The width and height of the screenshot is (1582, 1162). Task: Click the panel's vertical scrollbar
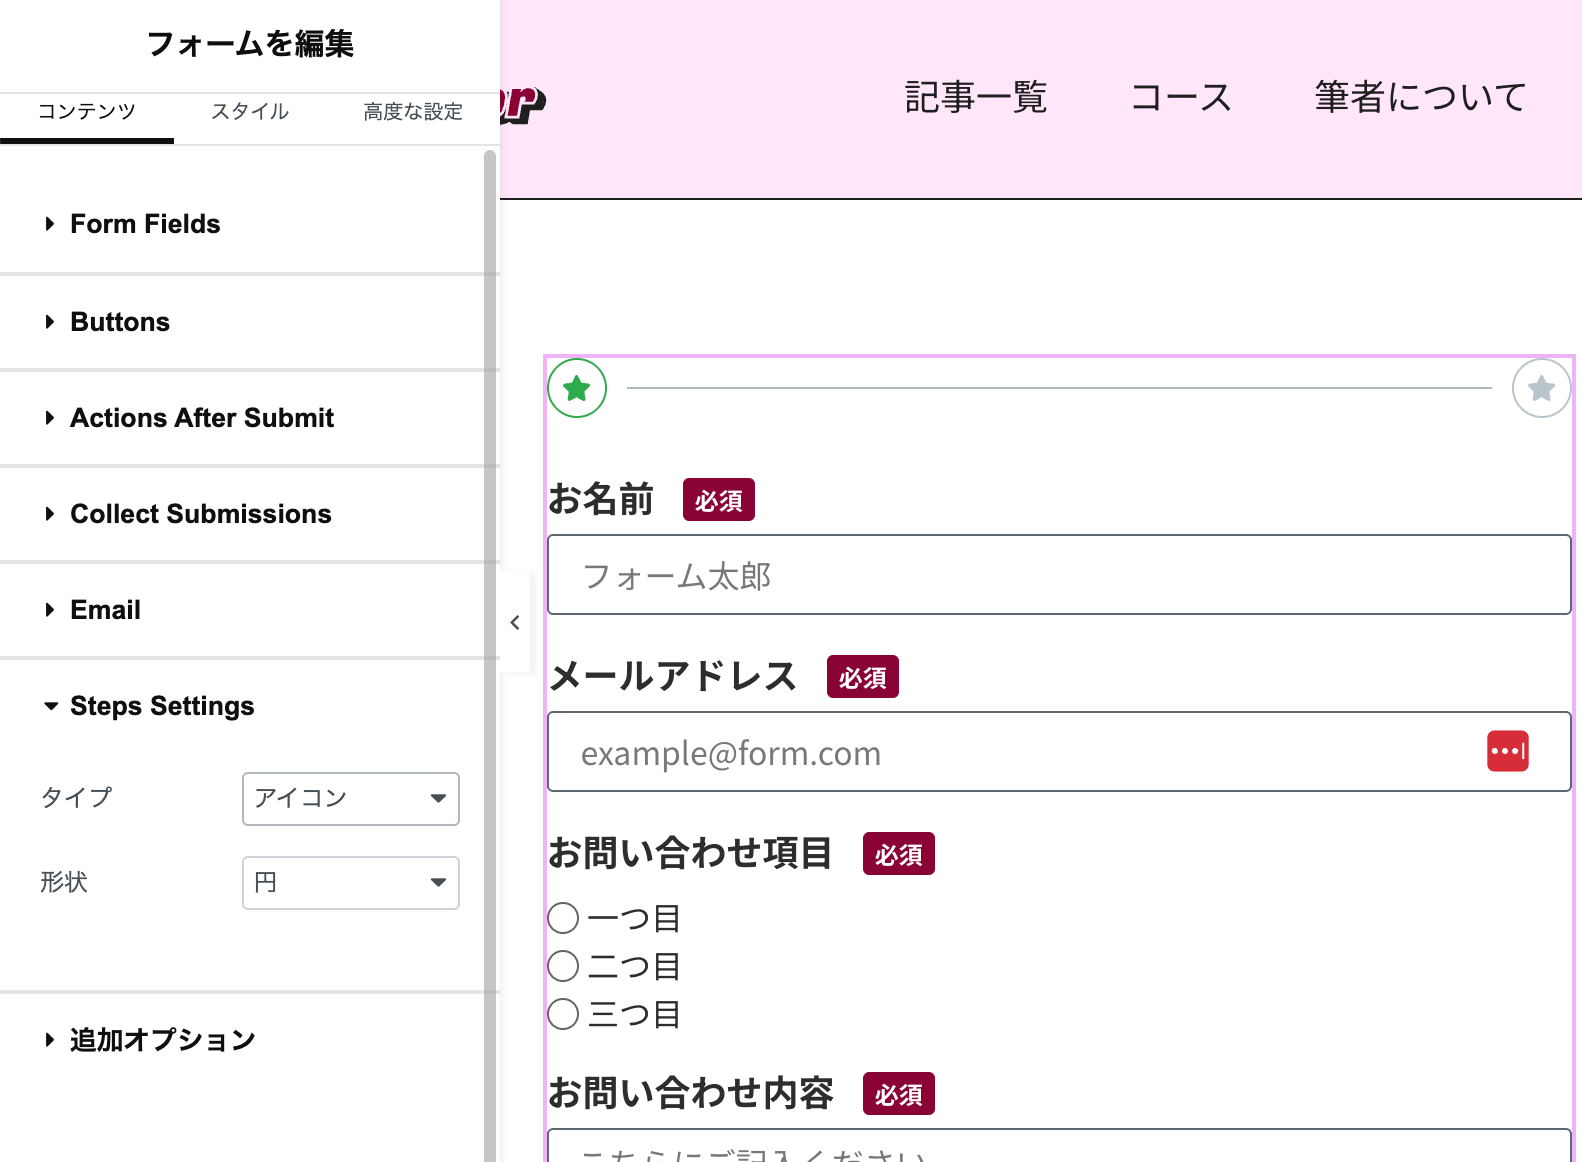[490, 600]
